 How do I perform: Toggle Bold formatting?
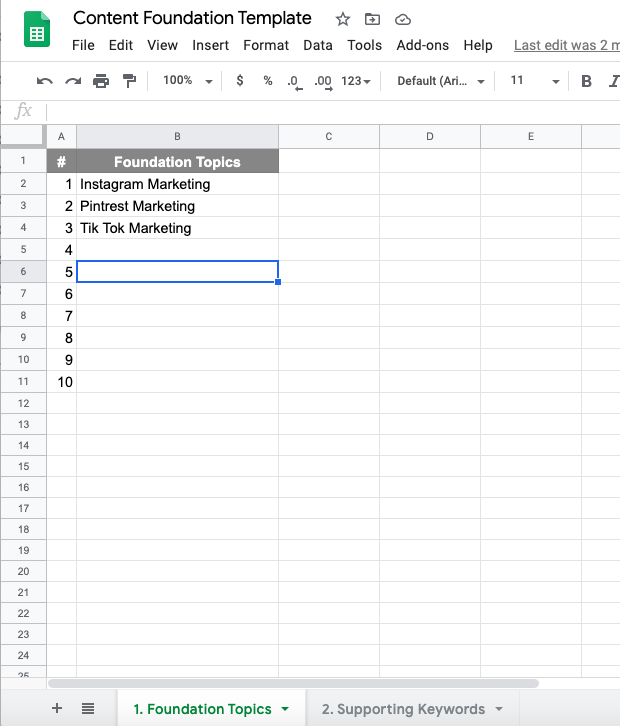(586, 81)
